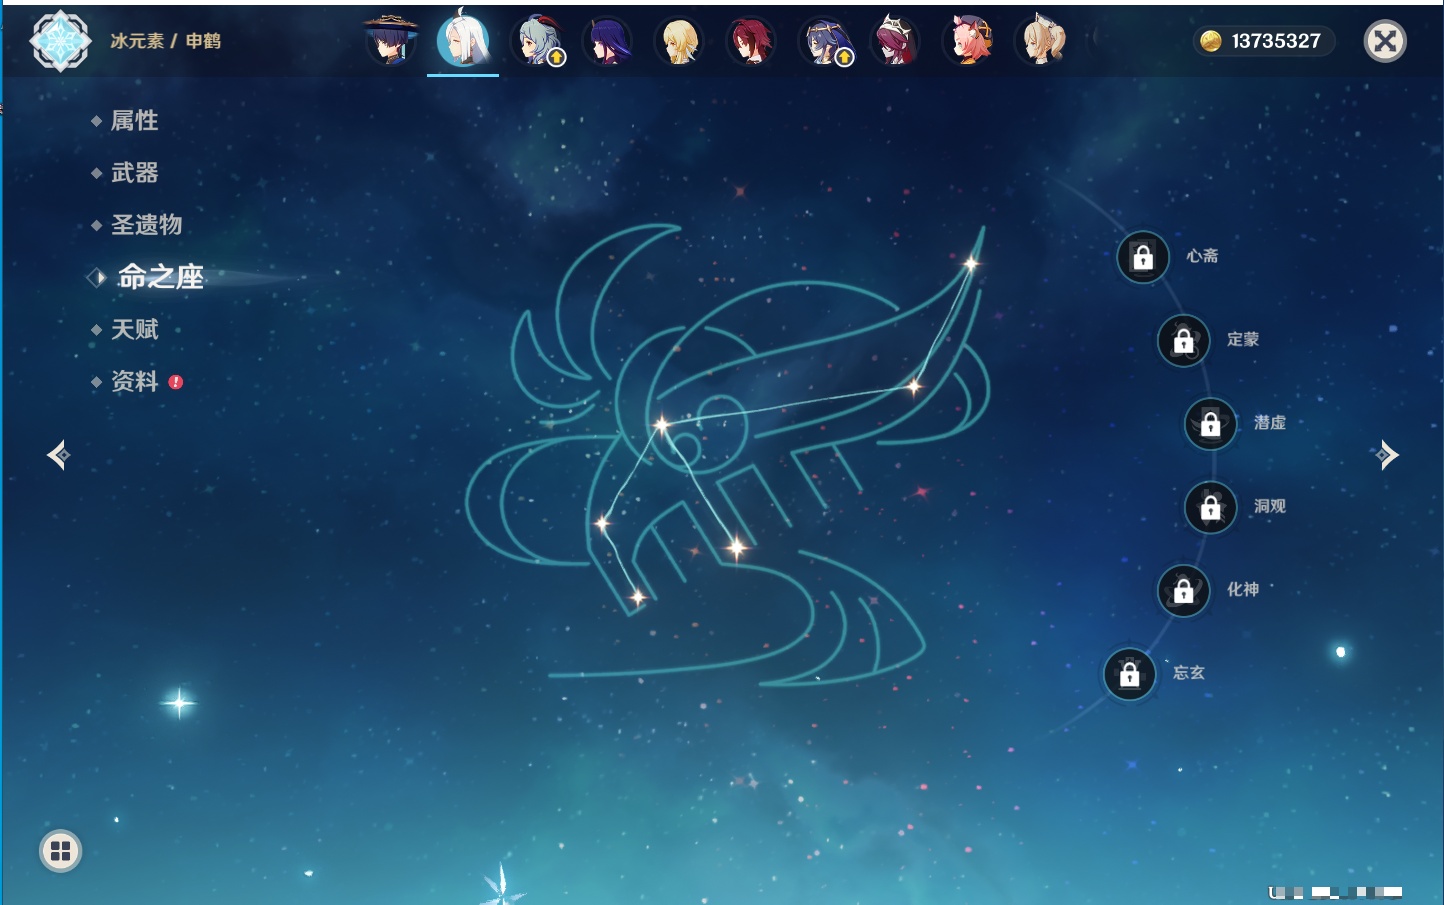1444x905 pixels.
Task: Click the 冰元素 / 申鹤 title text
Action: tap(165, 41)
